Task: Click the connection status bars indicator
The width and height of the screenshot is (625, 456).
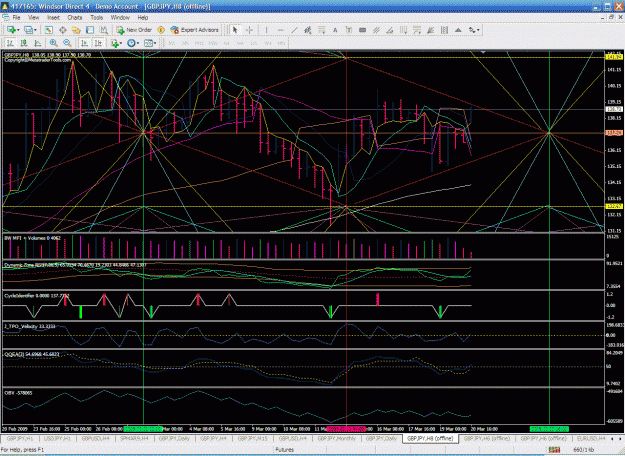Action: [554, 450]
